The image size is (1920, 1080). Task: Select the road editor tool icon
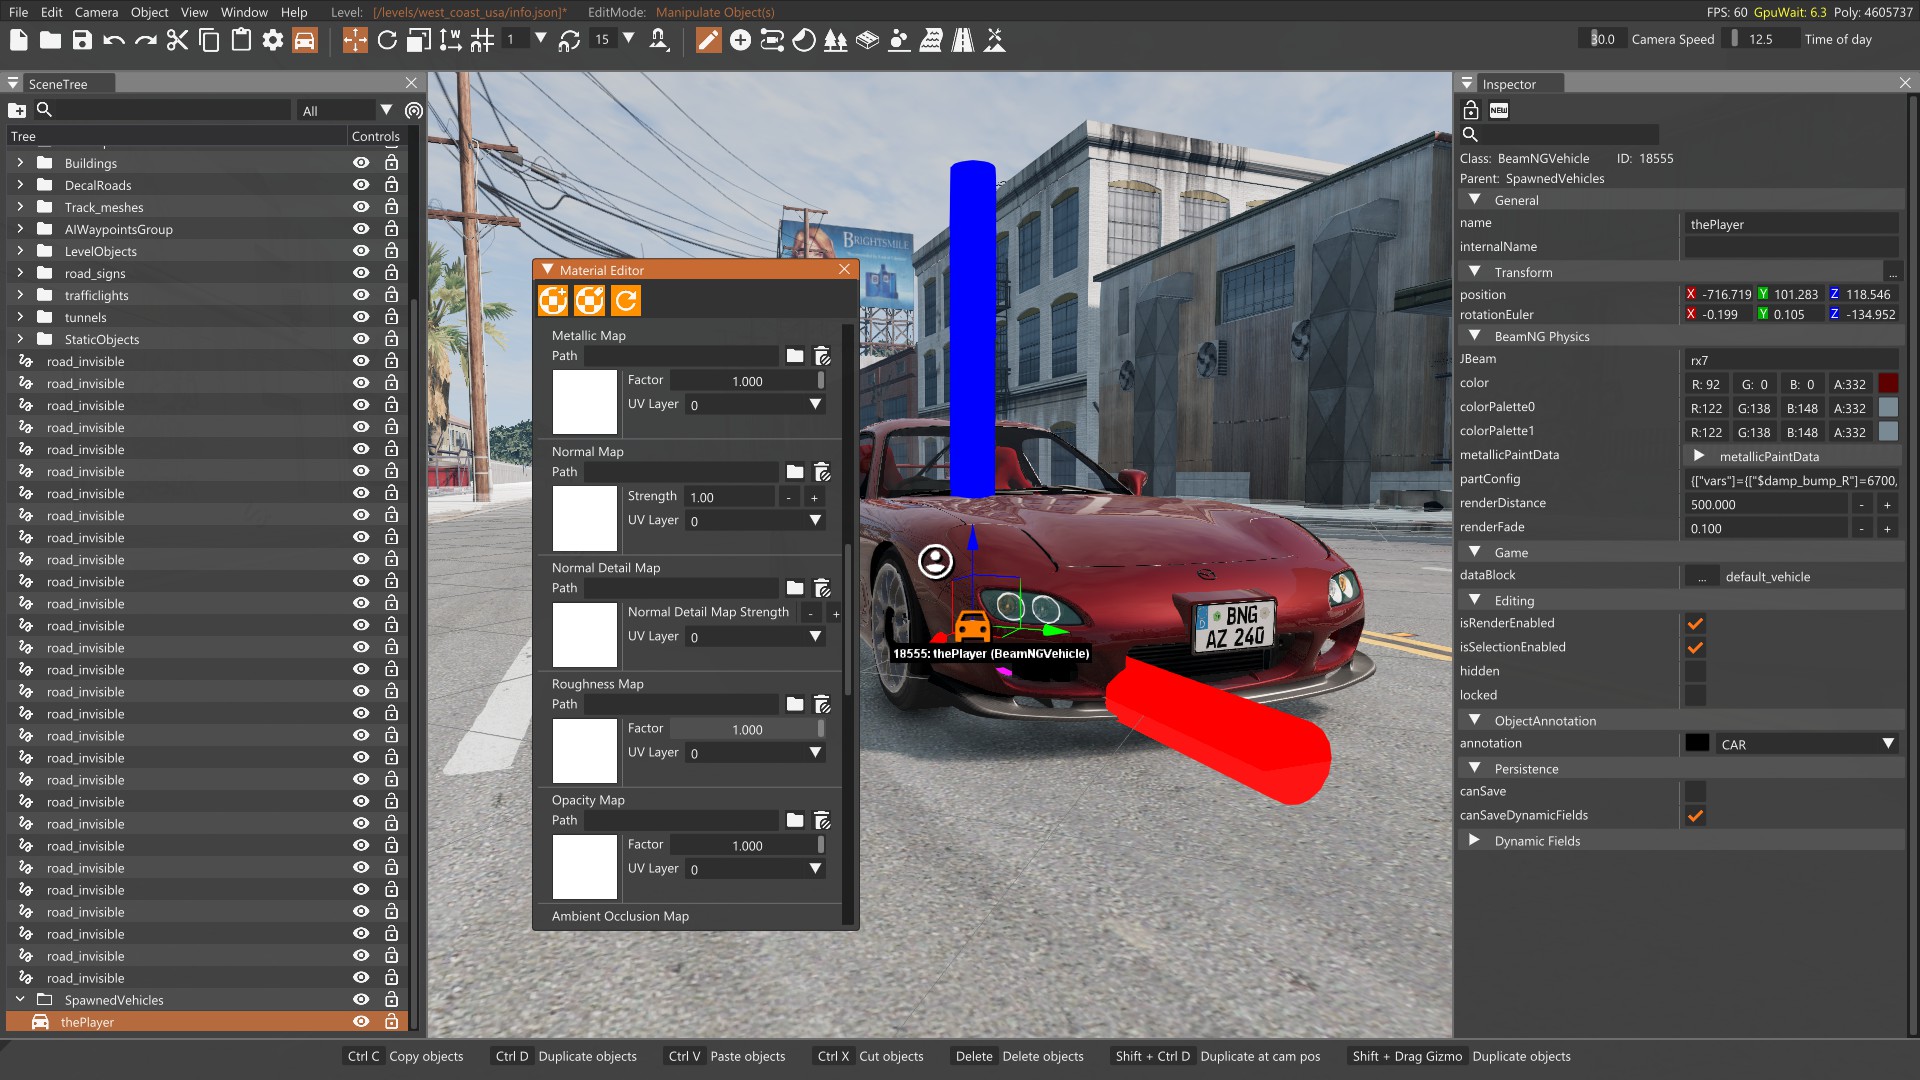pyautogui.click(x=962, y=40)
